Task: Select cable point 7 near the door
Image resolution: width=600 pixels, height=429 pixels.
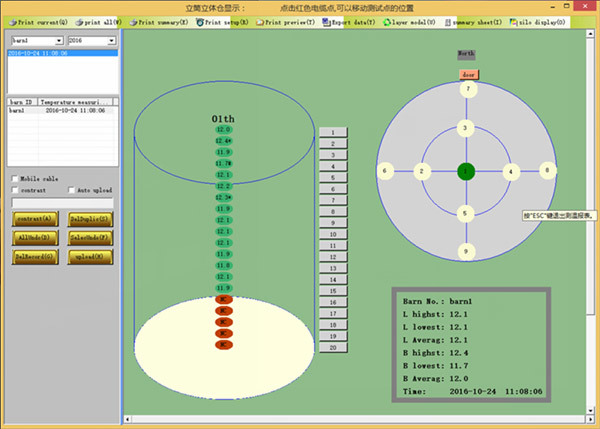Action: click(x=468, y=89)
